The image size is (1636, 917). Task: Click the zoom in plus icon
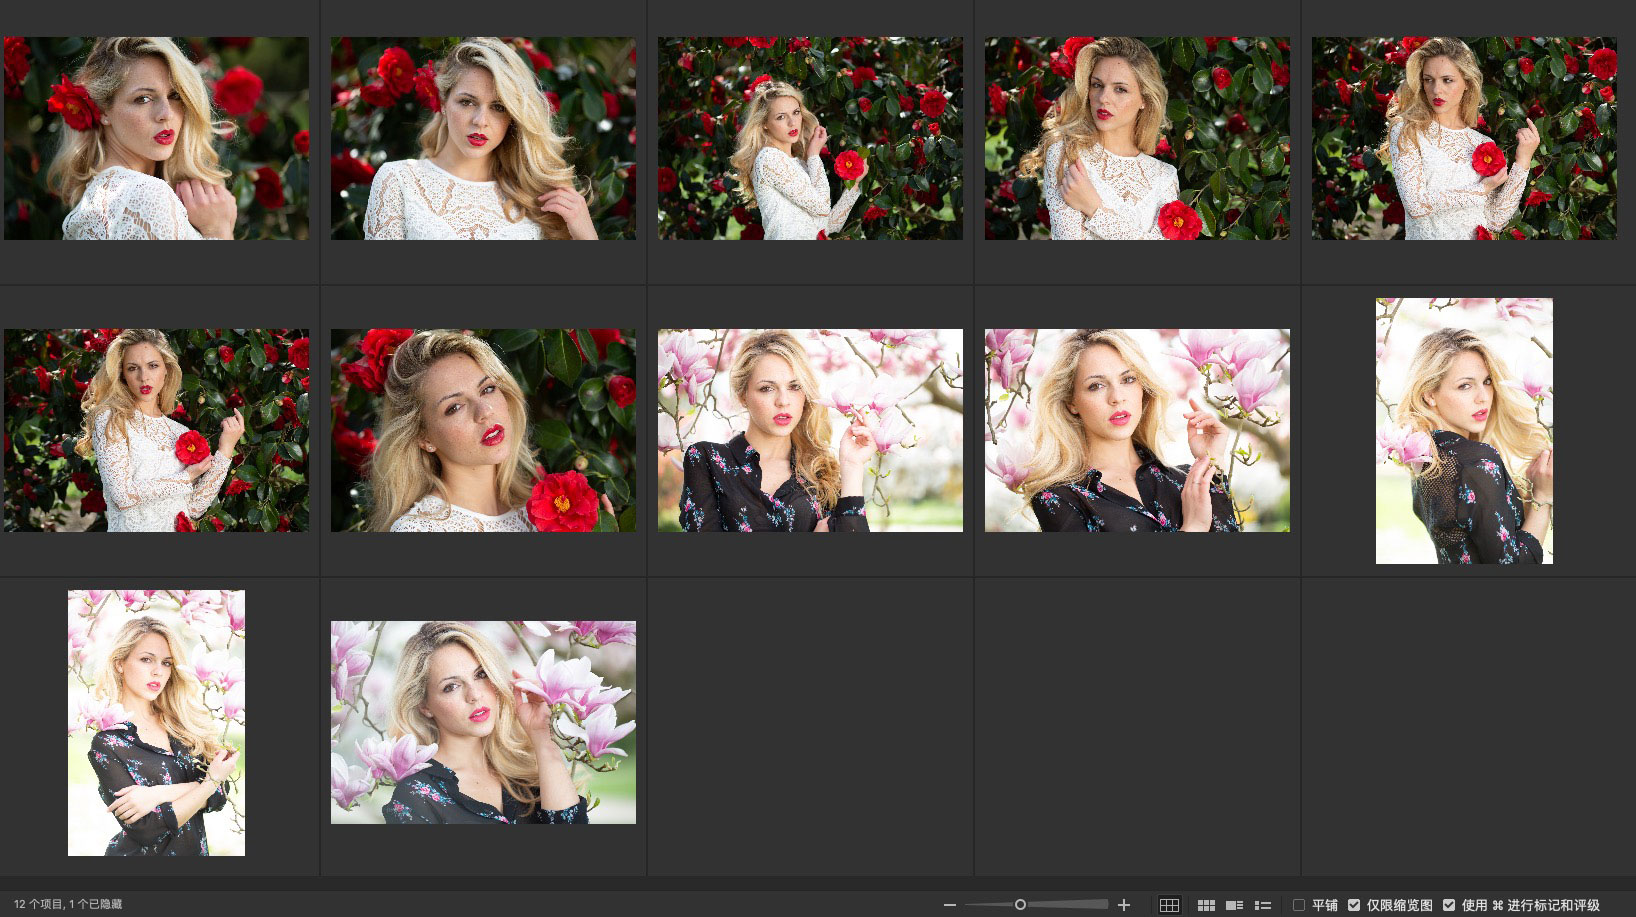coord(1124,905)
